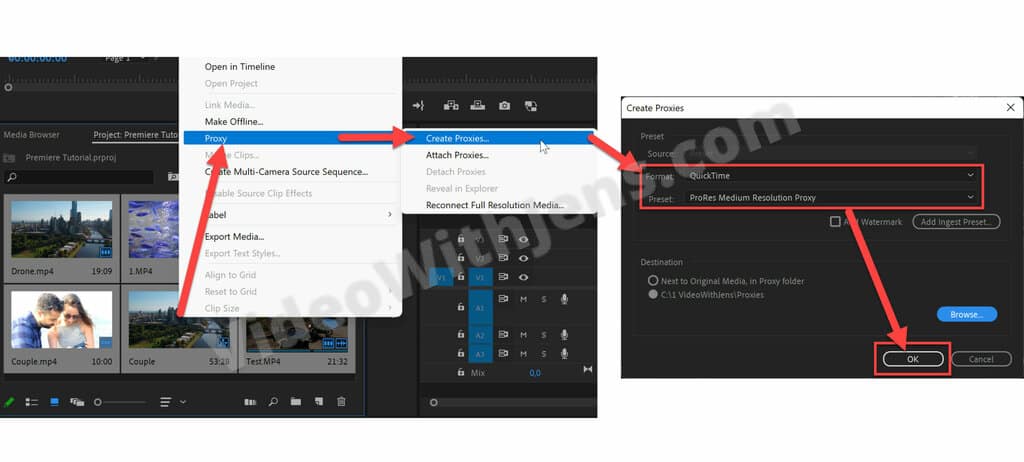Switch to the Media Browser tab

(31, 135)
